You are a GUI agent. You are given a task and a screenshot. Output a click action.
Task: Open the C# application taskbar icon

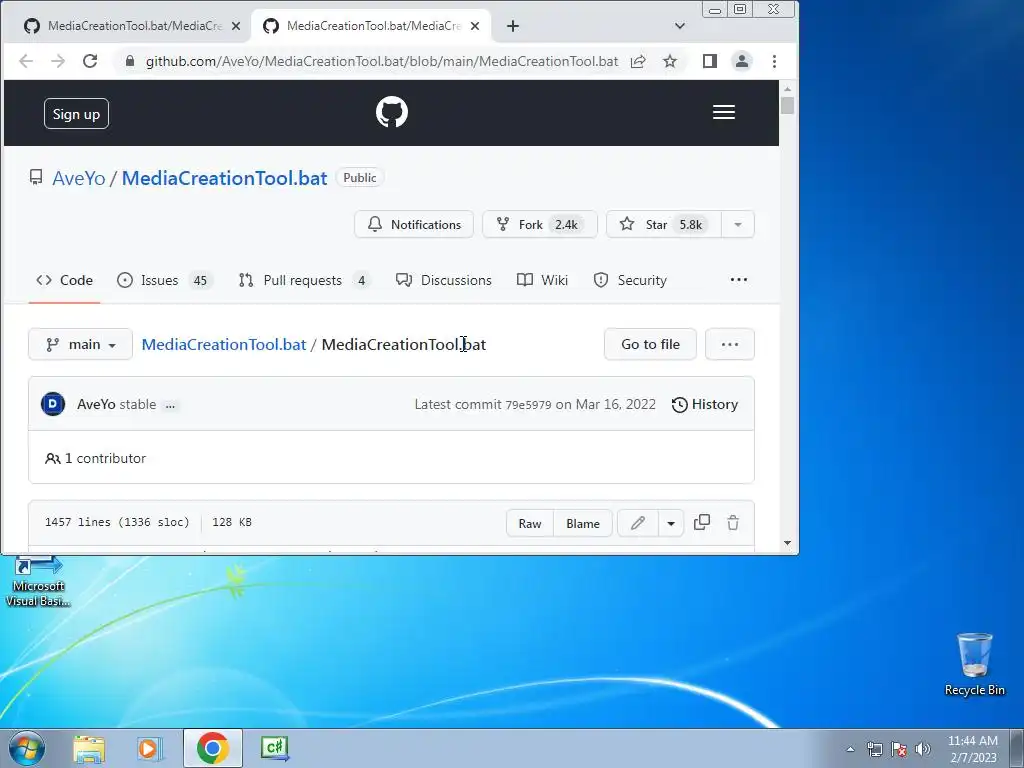pos(274,748)
